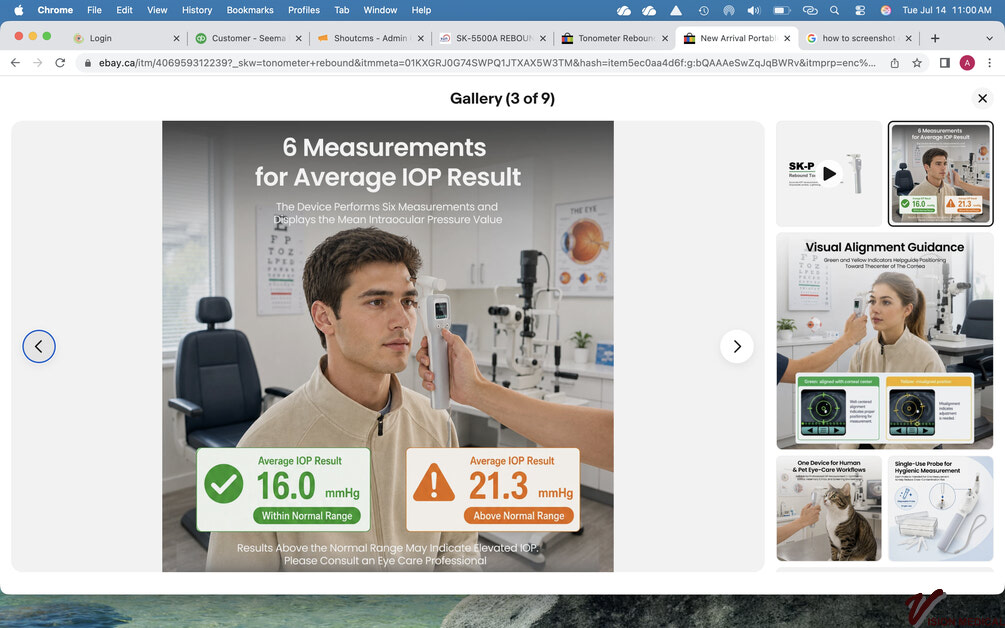The image size is (1005, 628).
Task: Open the Edit menu
Action: [x=124, y=10]
